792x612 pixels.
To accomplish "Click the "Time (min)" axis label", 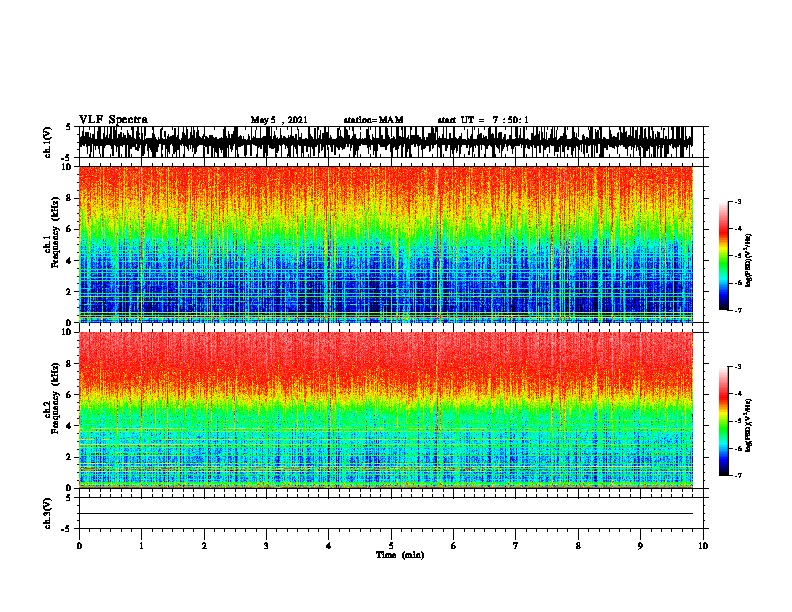I will (400, 555).
